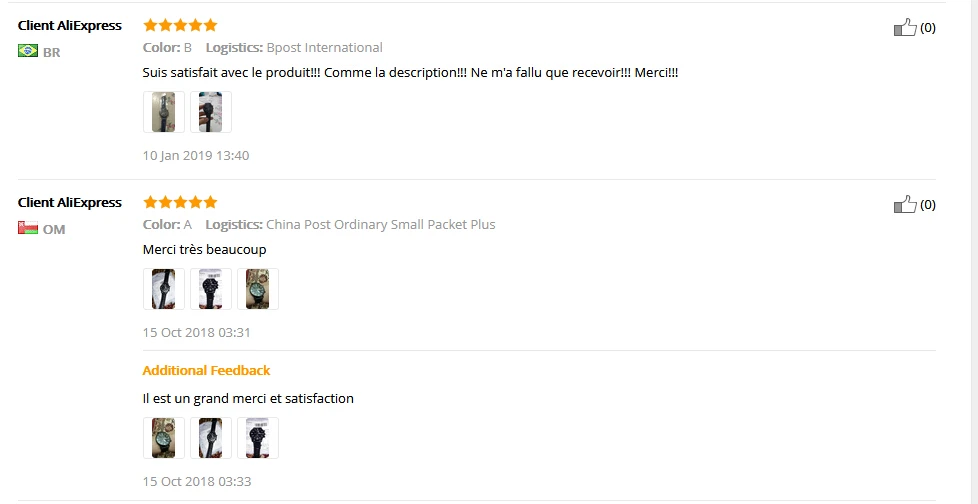Click the Brazil flag icon
The image size is (978, 504).
click(28, 51)
